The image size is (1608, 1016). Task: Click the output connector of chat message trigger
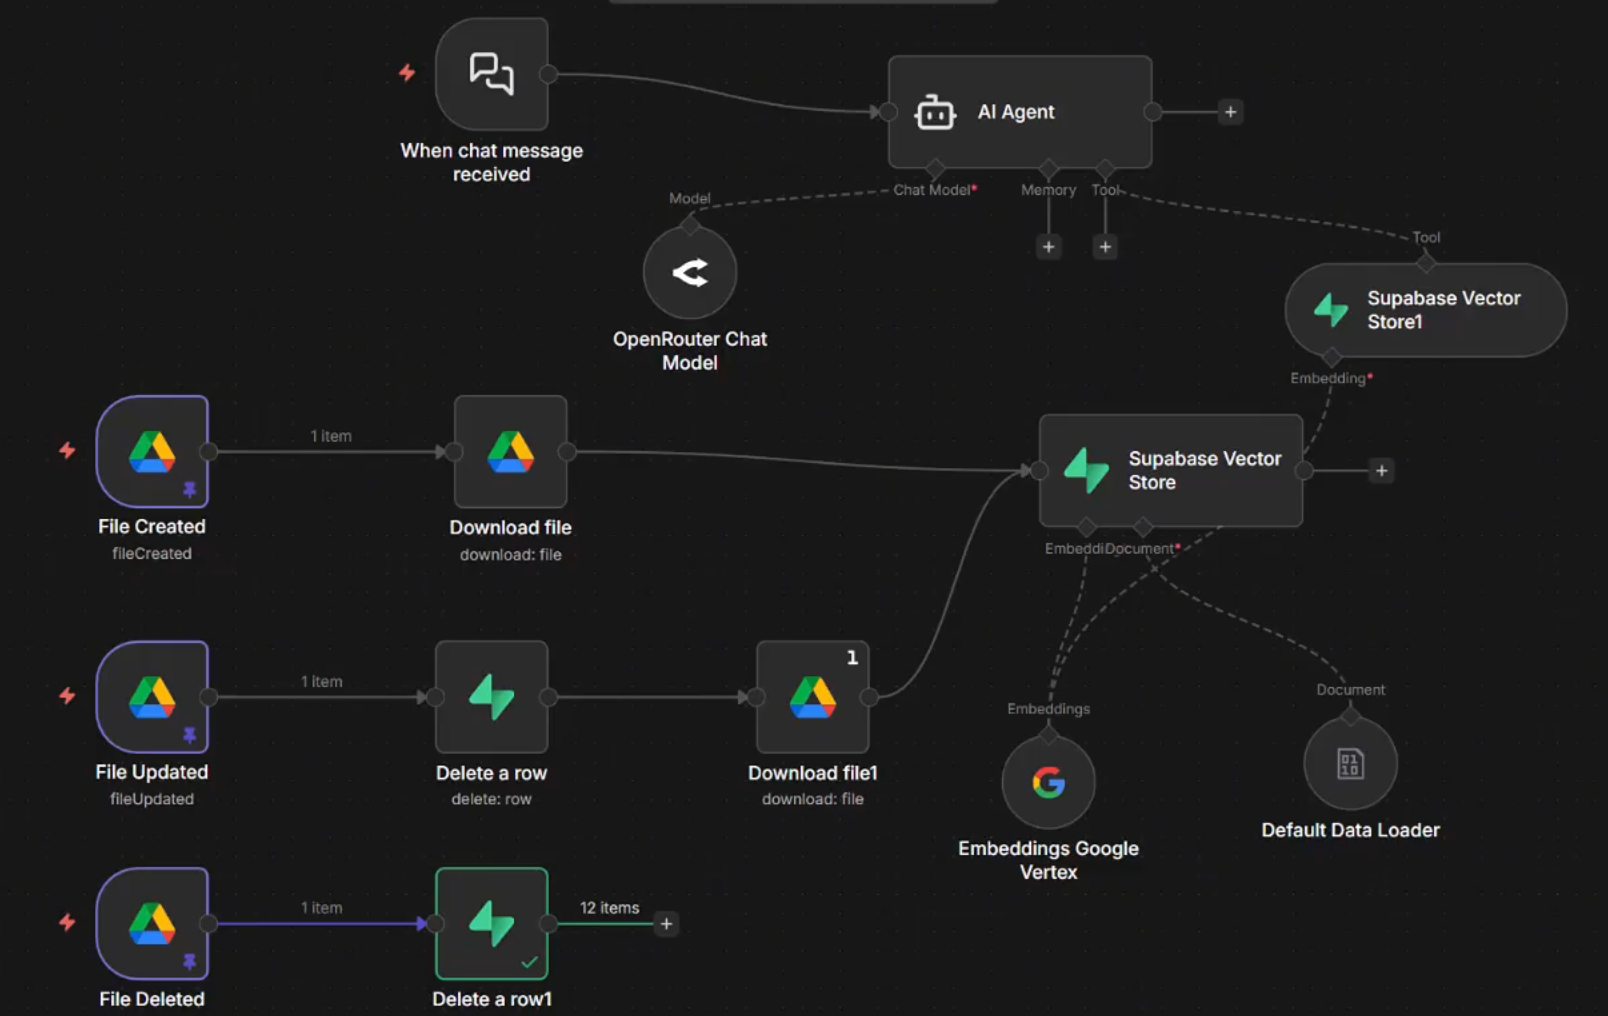[x=548, y=74]
